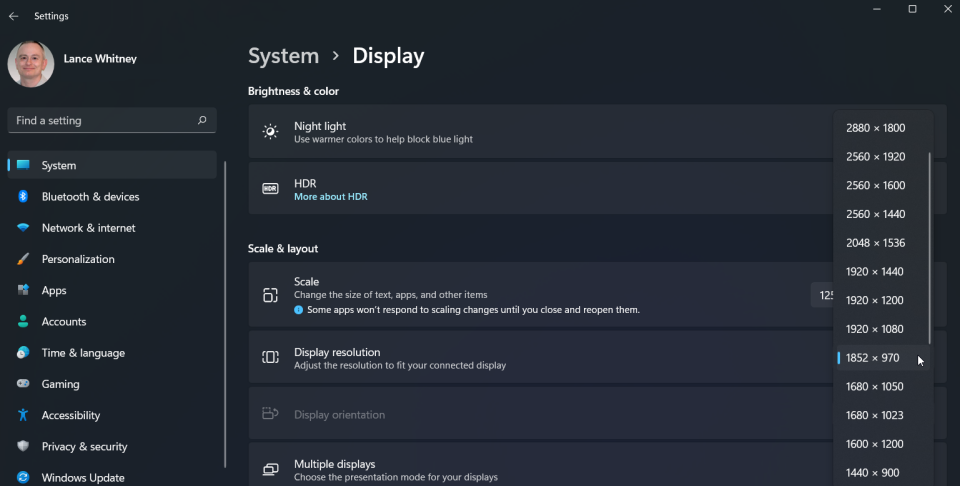Go to Network & internet page
The height and width of the screenshot is (486, 960).
click(111, 228)
